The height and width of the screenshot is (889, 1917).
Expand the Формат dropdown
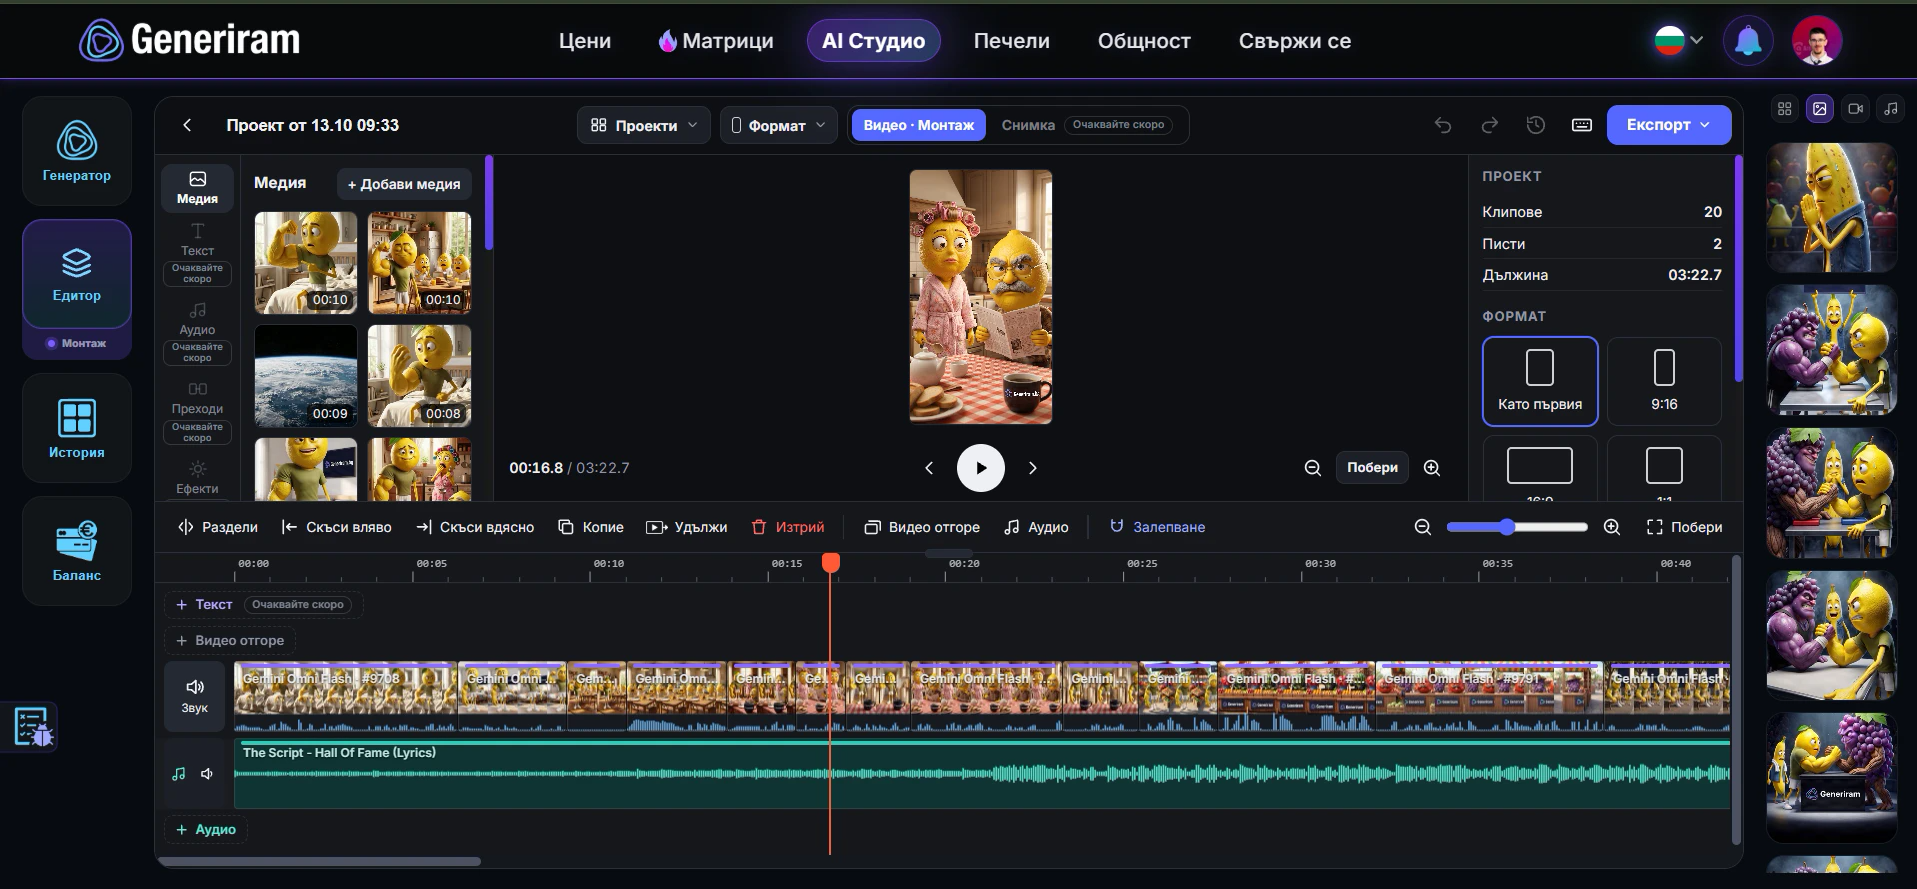point(779,125)
